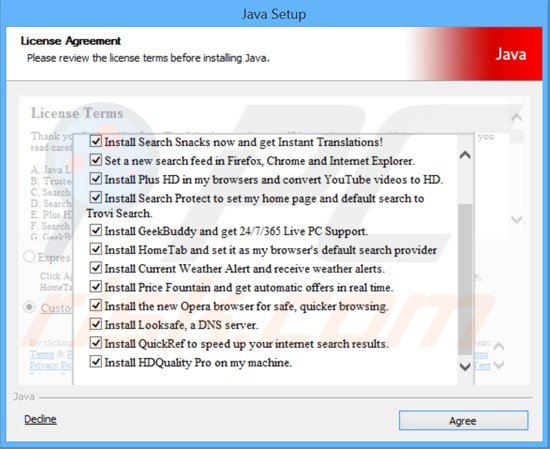Click offers list scroll down arrow
Viewport: 550px width, 449px height.
465,367
